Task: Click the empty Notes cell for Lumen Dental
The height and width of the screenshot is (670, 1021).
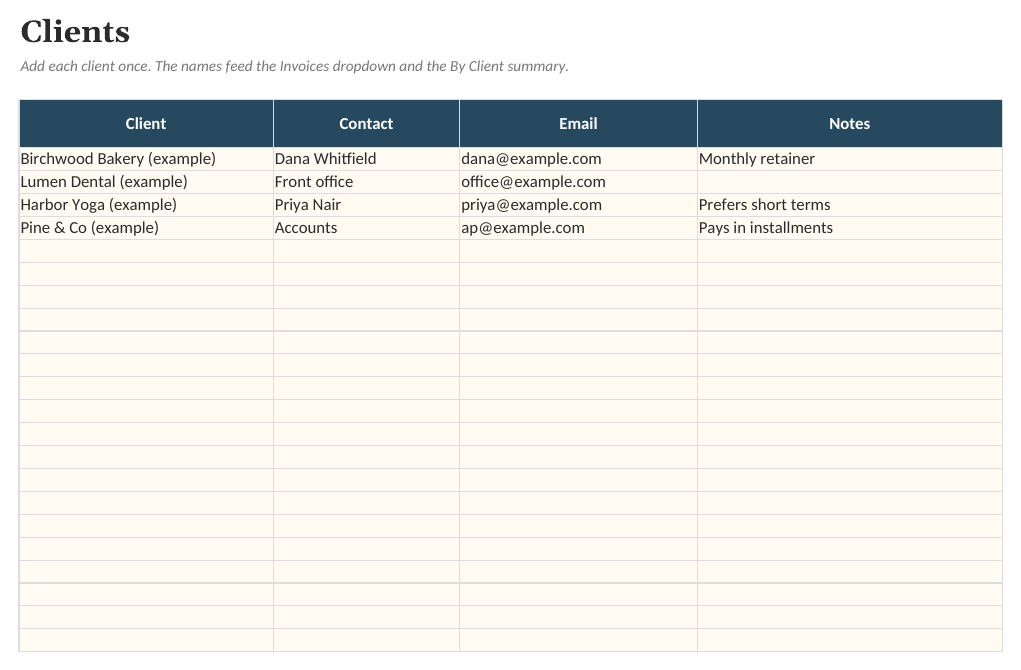Action: 850,182
